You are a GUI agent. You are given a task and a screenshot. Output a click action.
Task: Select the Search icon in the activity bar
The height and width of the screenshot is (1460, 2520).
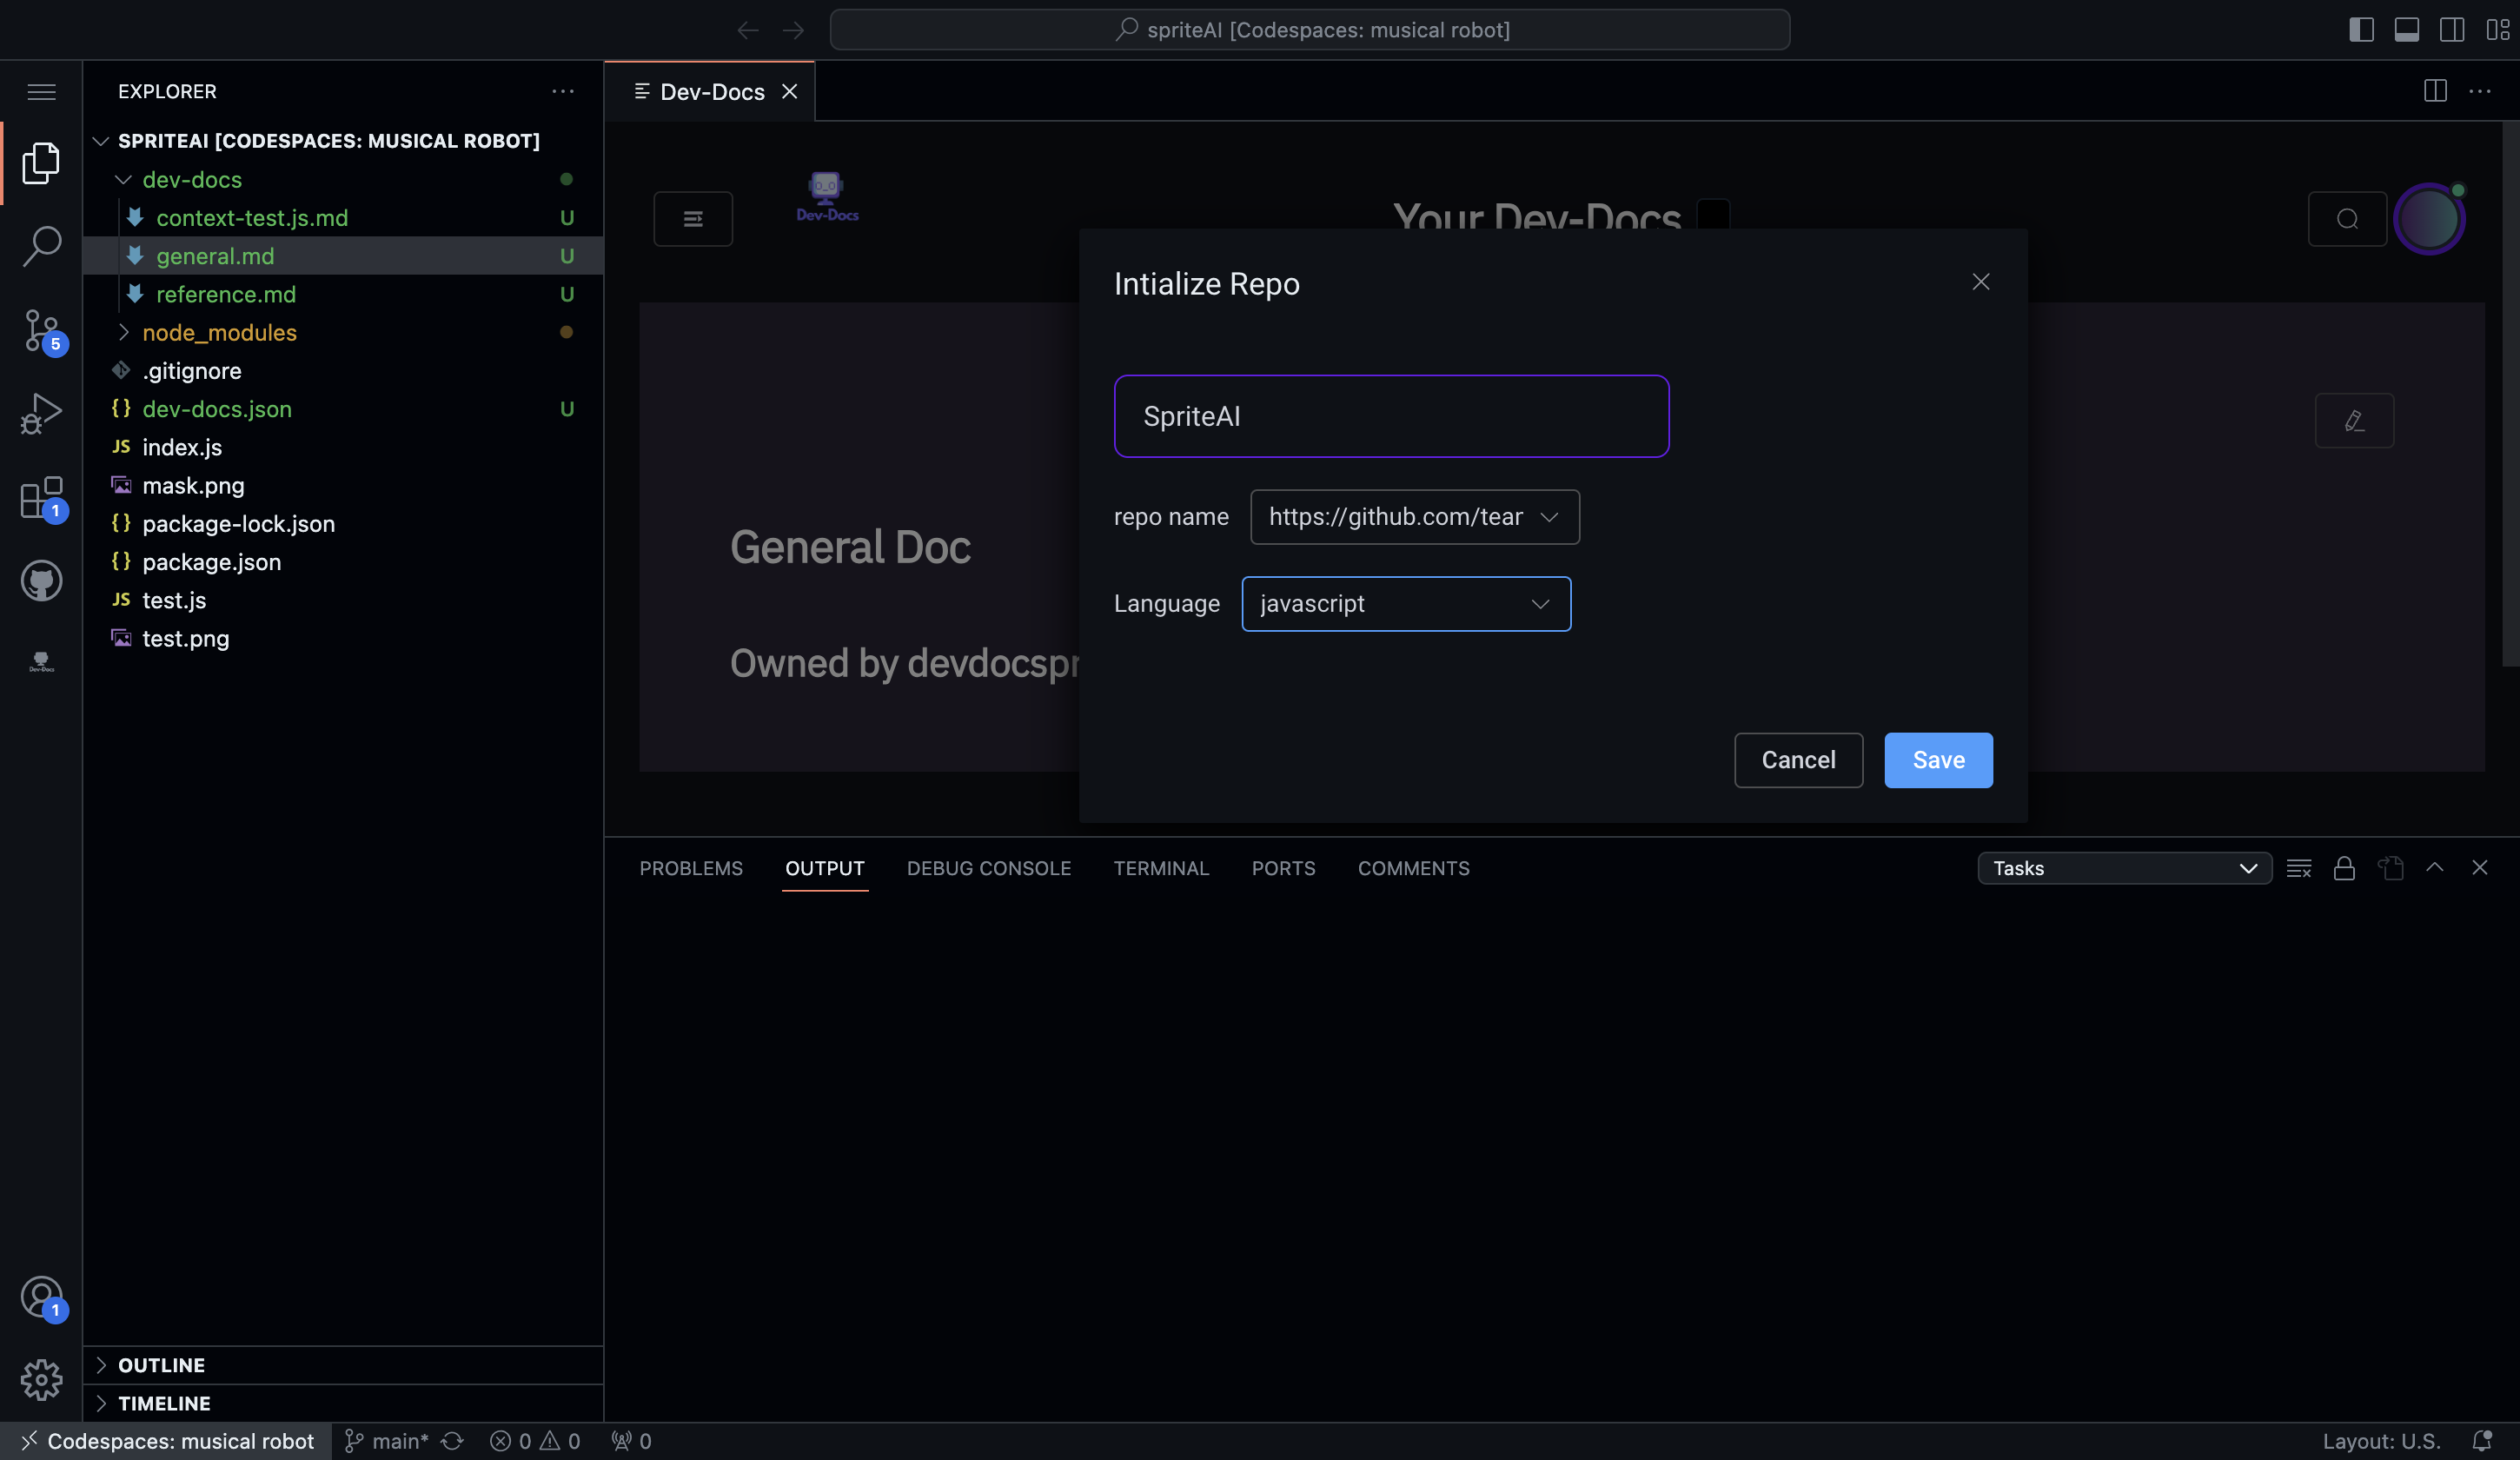[x=41, y=246]
